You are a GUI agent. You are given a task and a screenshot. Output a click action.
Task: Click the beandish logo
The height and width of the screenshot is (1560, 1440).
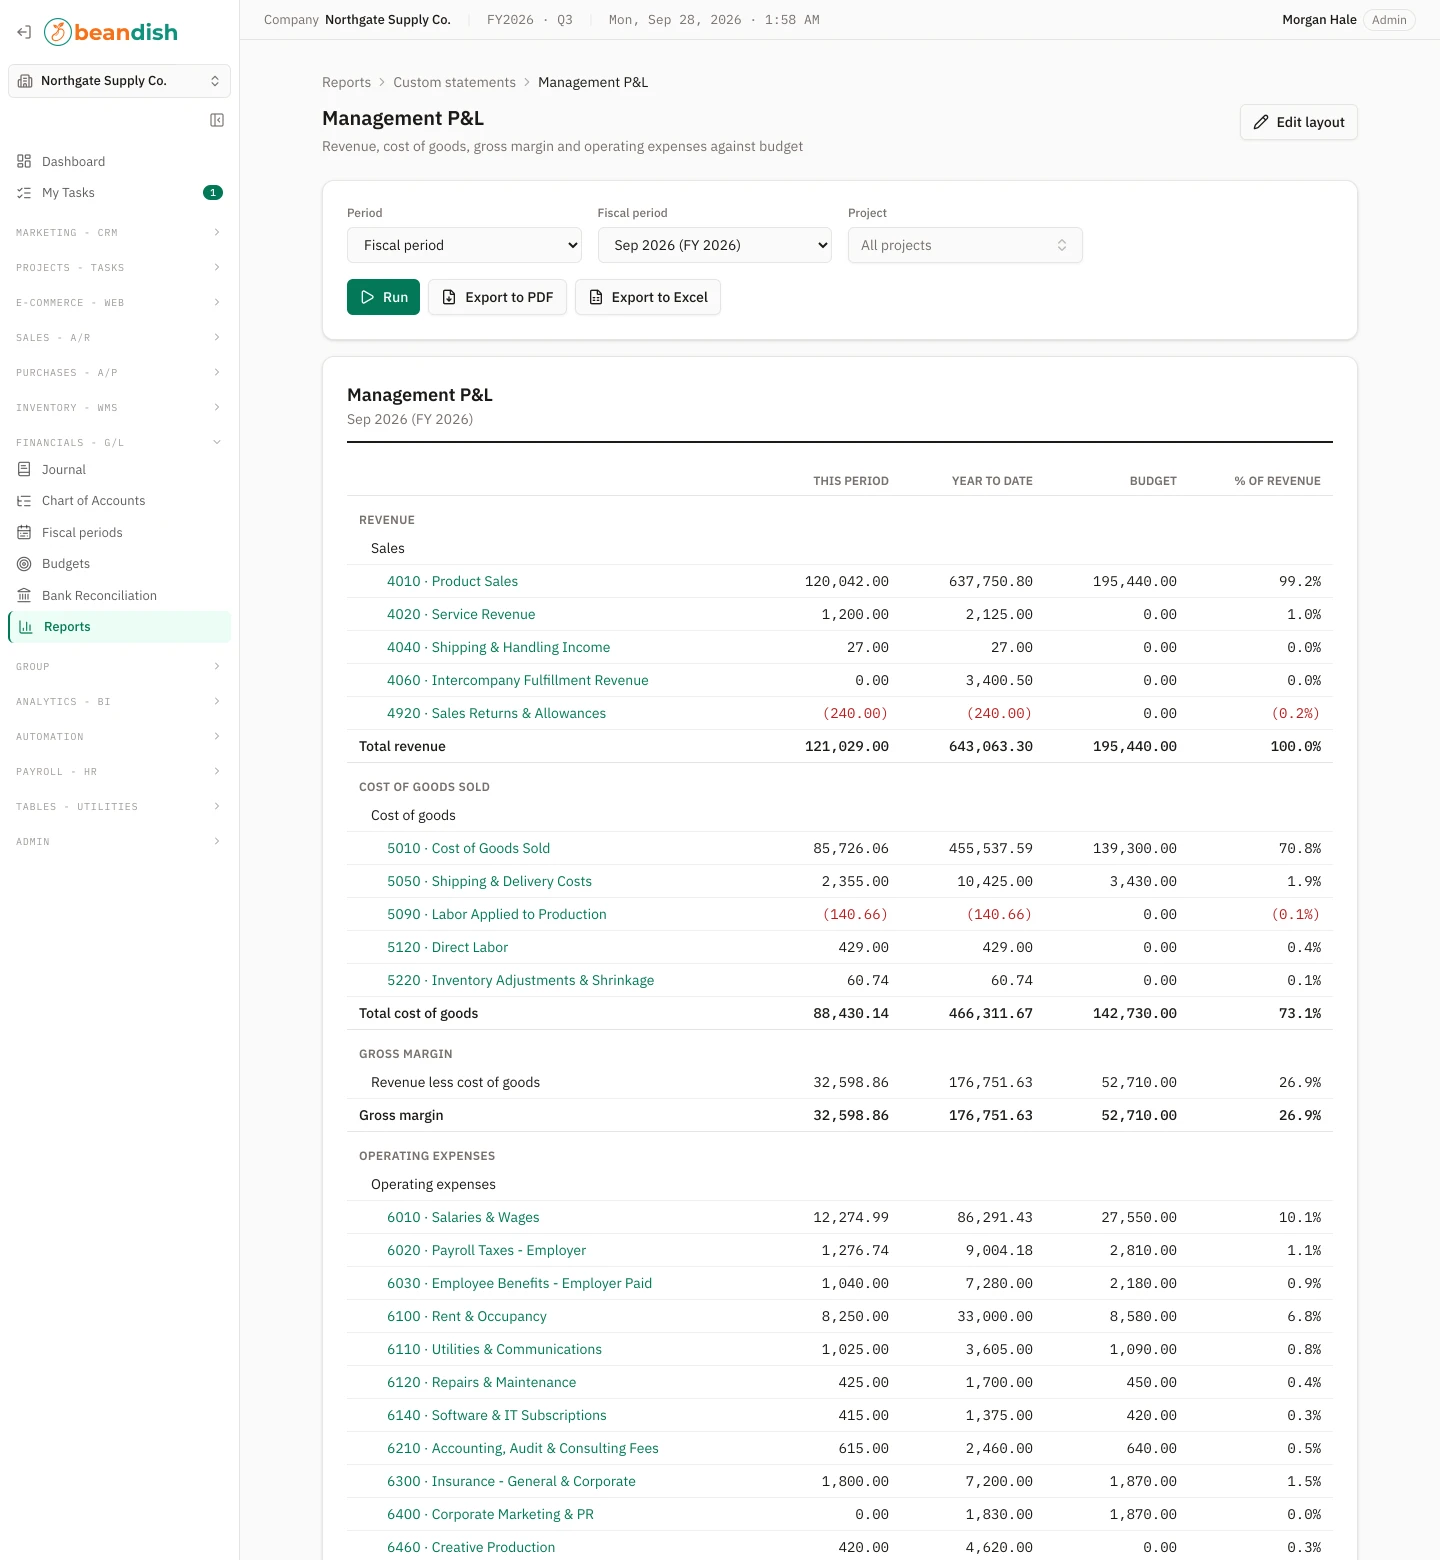[x=111, y=32]
